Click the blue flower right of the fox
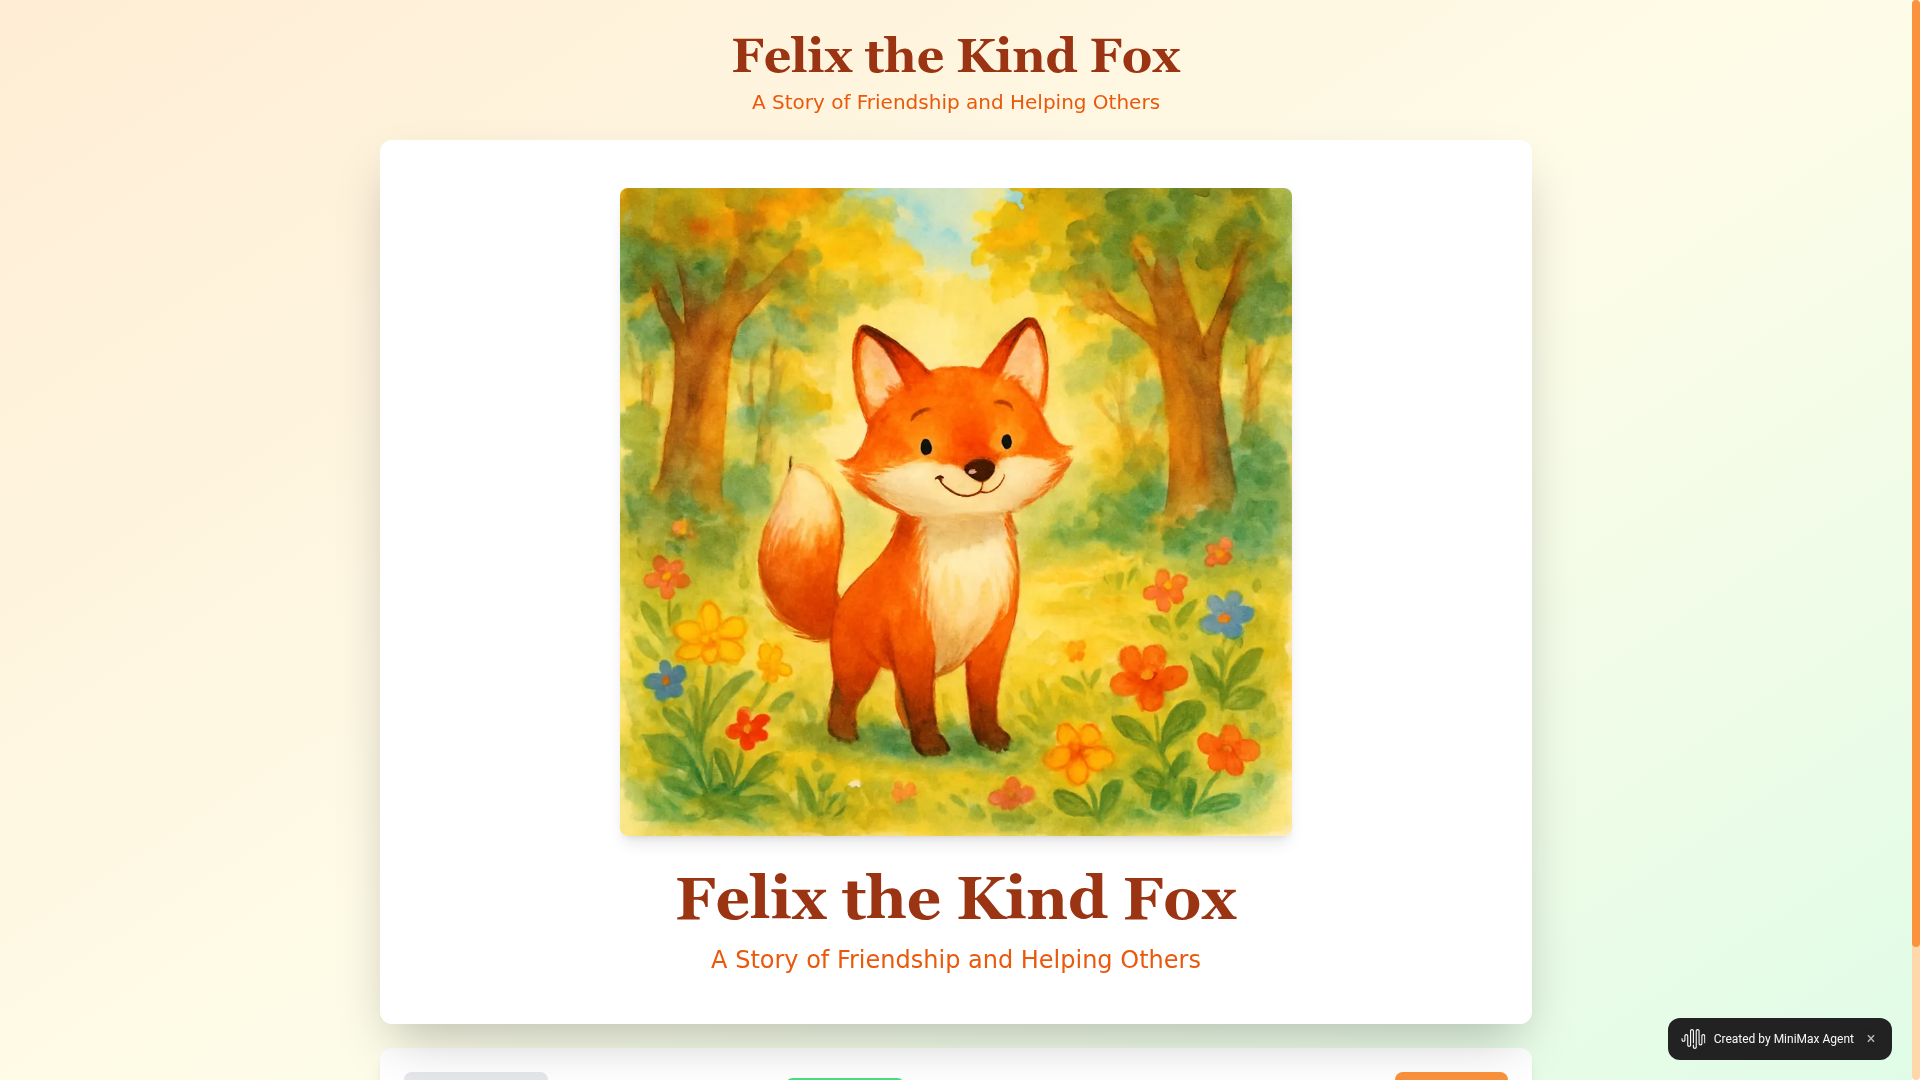The image size is (1920, 1080). coord(1225,613)
